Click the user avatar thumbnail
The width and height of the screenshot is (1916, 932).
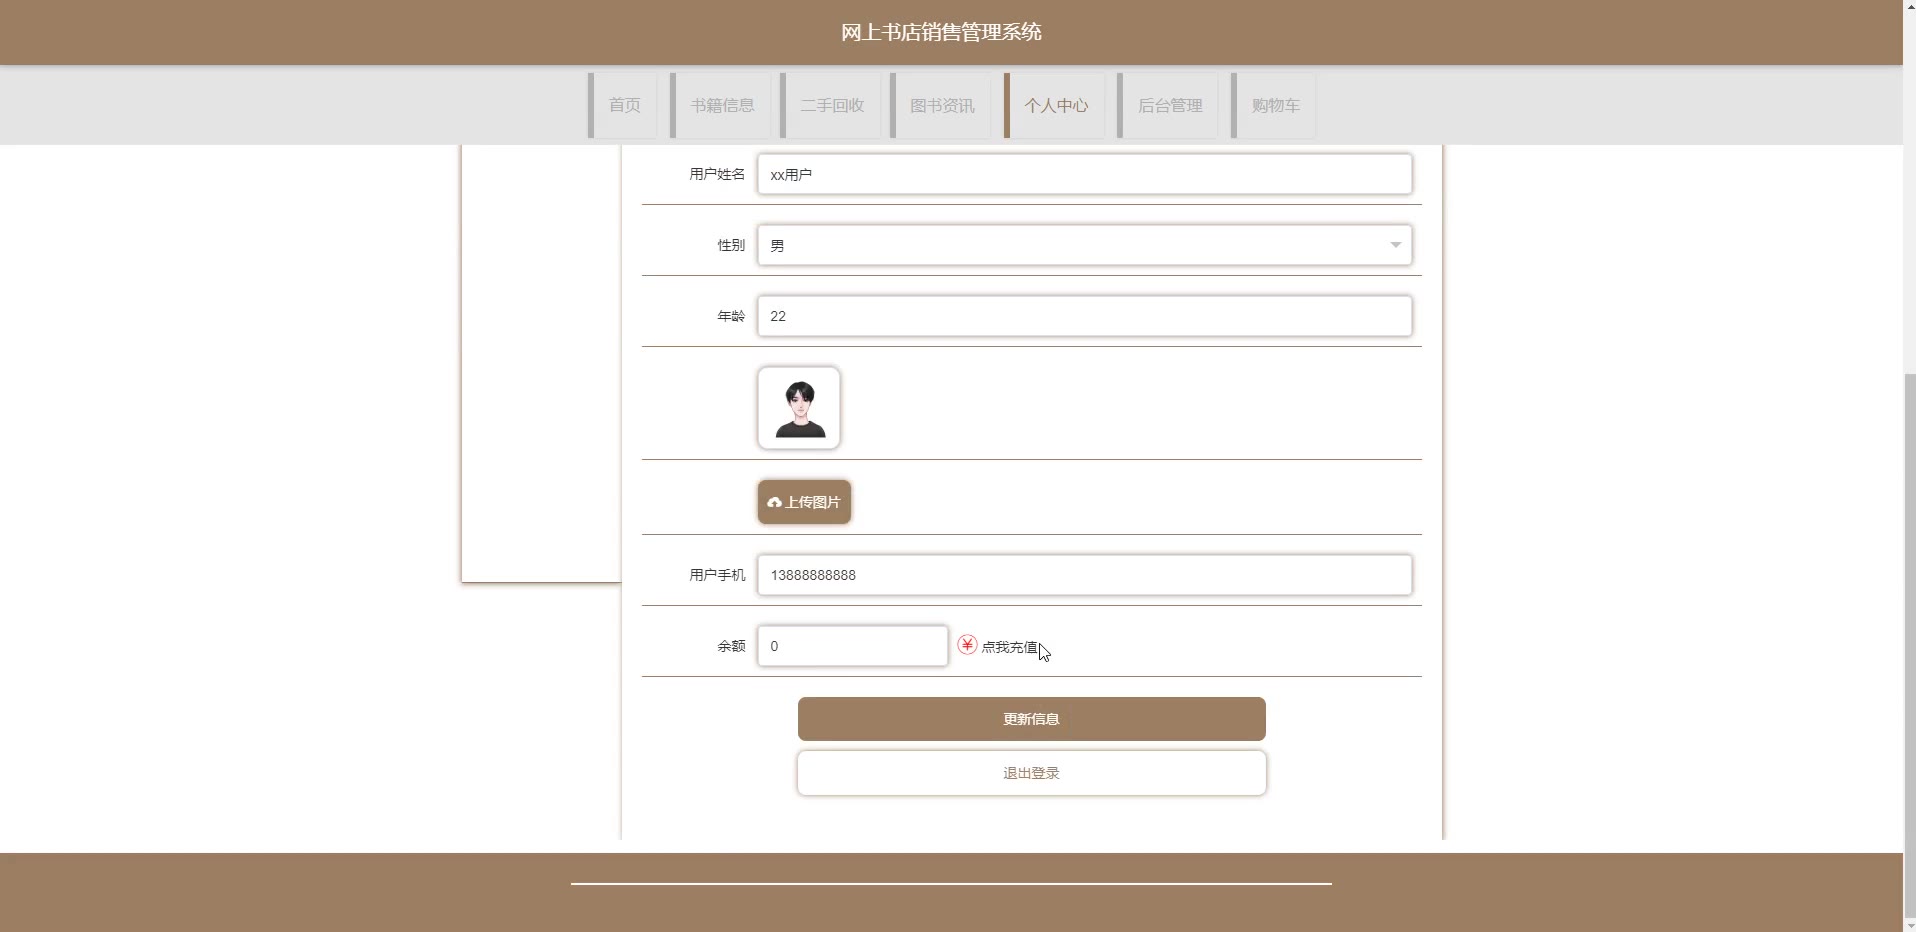pyautogui.click(x=799, y=408)
